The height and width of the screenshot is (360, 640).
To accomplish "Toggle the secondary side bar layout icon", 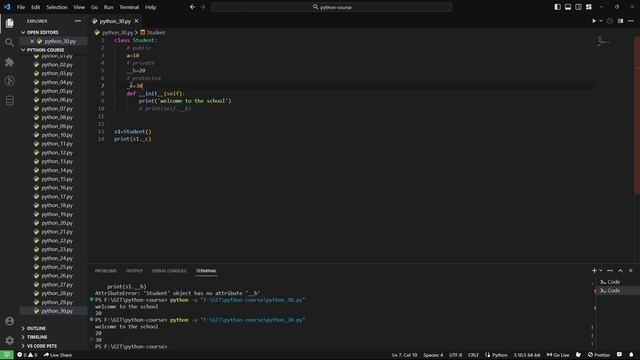I will (x=578, y=7).
